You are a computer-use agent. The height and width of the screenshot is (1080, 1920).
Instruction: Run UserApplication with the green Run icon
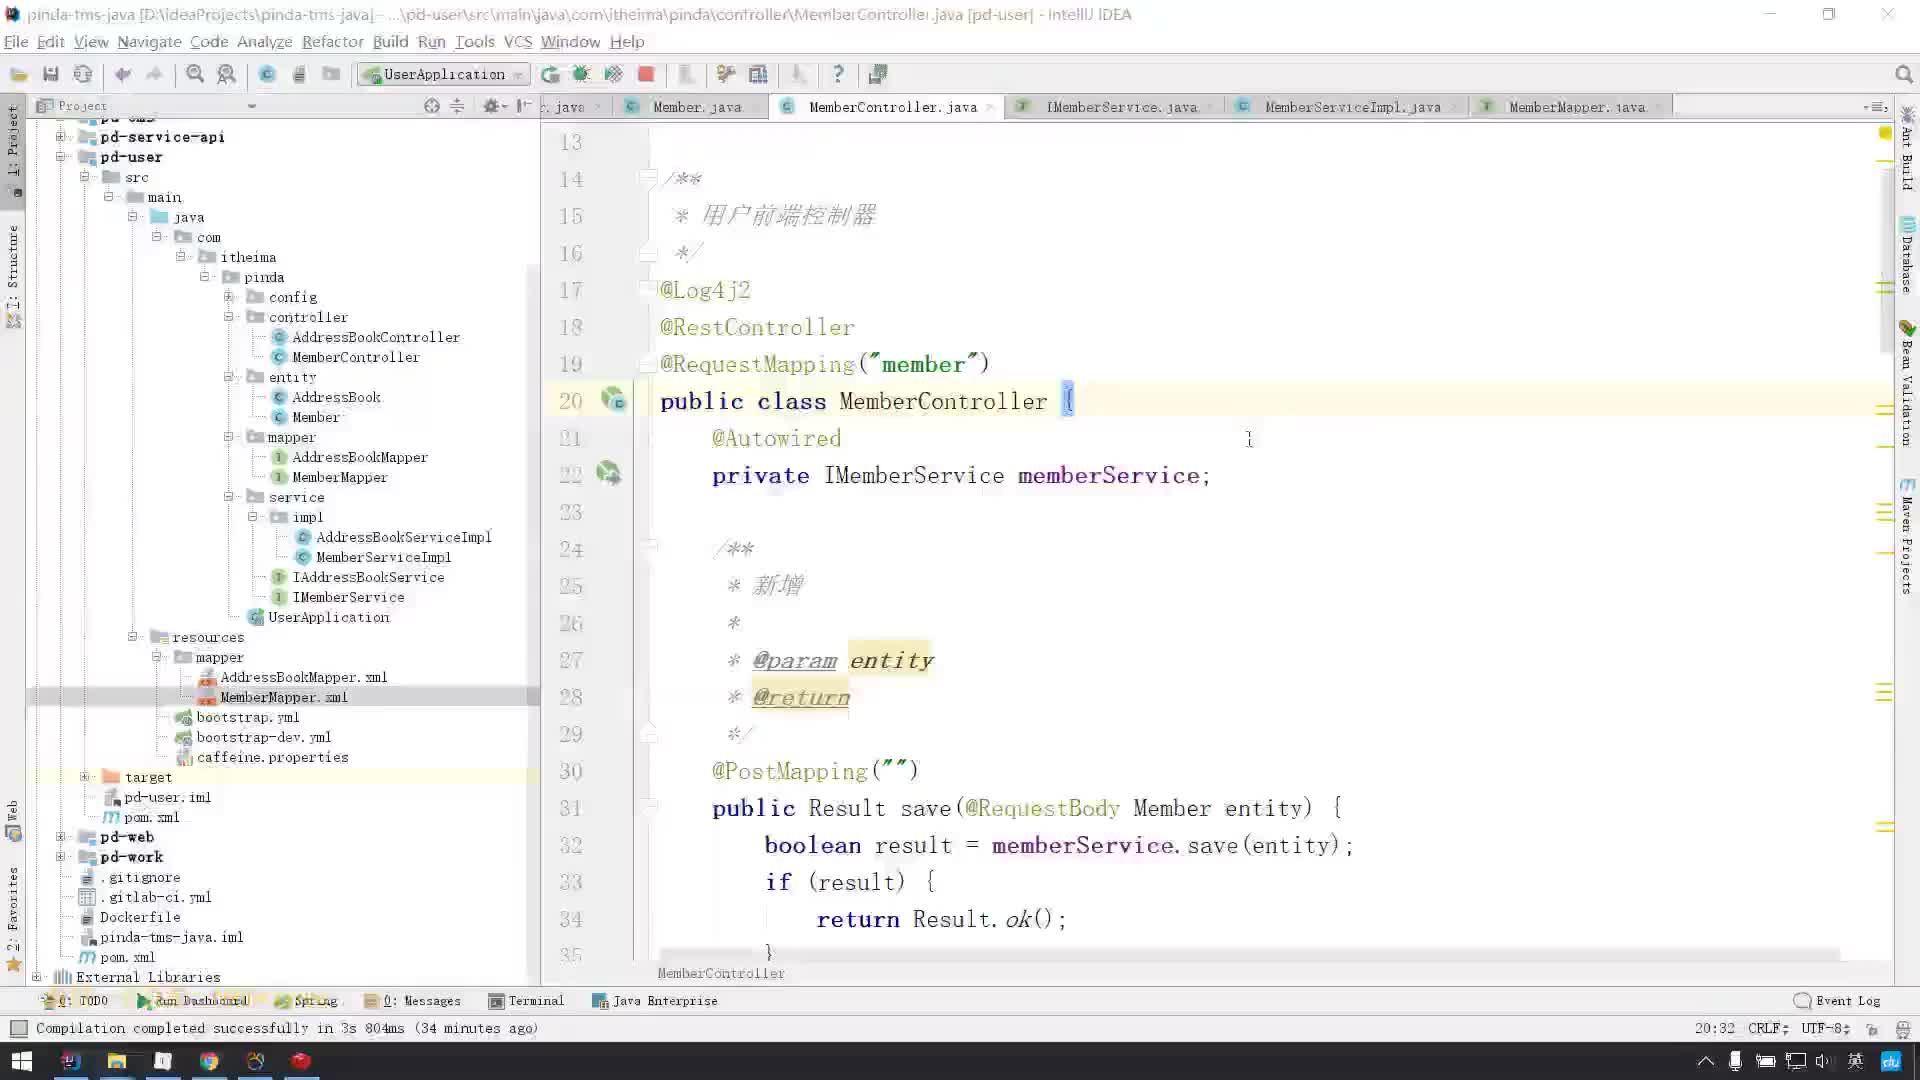(550, 74)
